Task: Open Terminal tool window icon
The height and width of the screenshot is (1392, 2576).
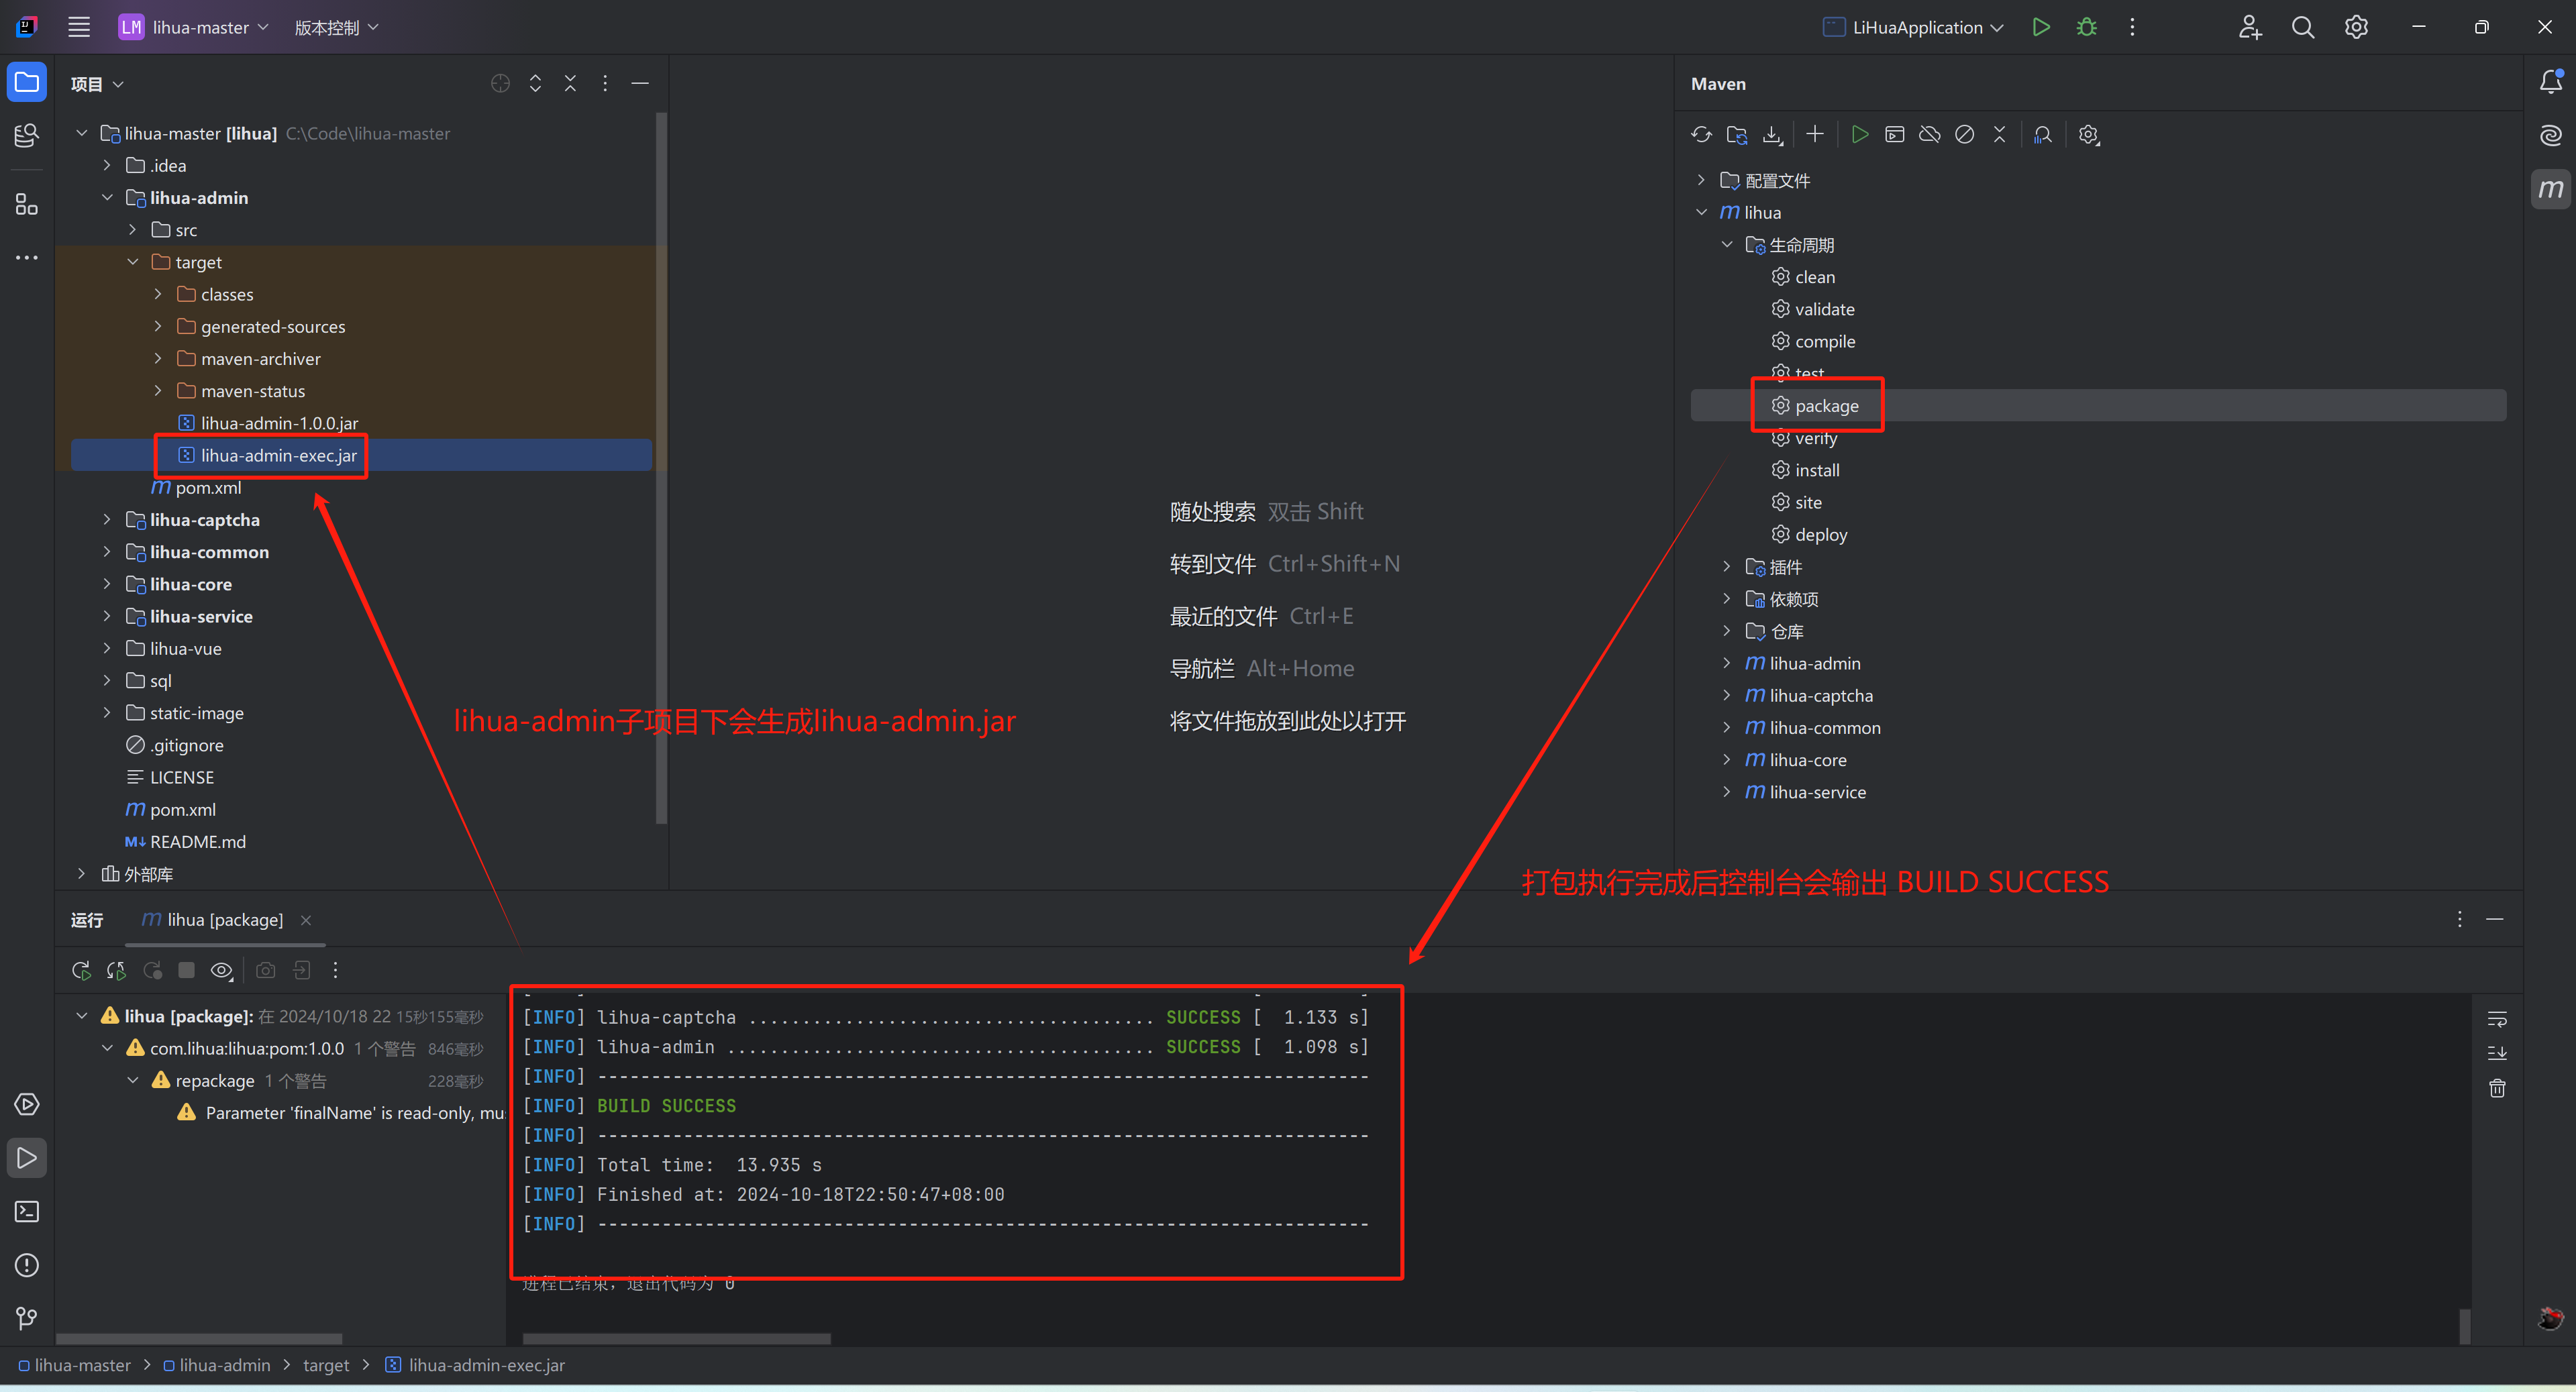Action: [27, 1212]
